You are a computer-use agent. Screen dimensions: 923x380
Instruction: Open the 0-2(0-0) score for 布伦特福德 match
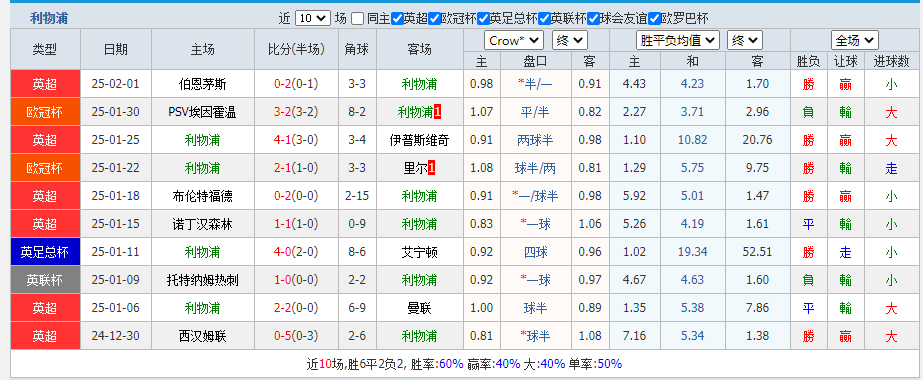(296, 196)
